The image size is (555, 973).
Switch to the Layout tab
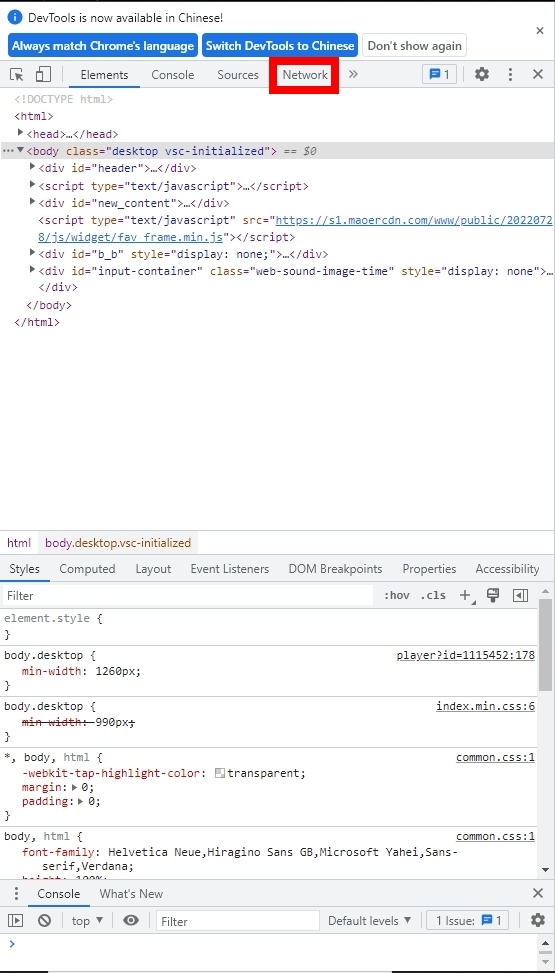pyautogui.click(x=153, y=569)
